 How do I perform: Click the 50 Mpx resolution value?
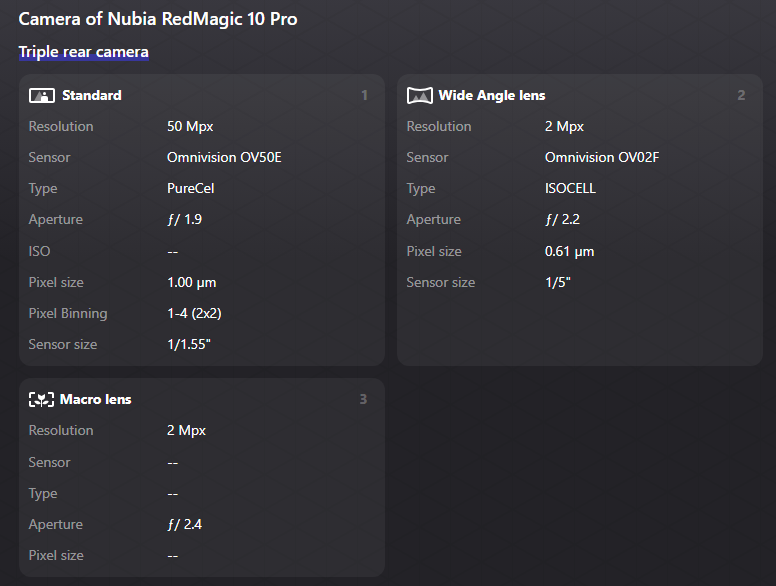click(x=190, y=127)
